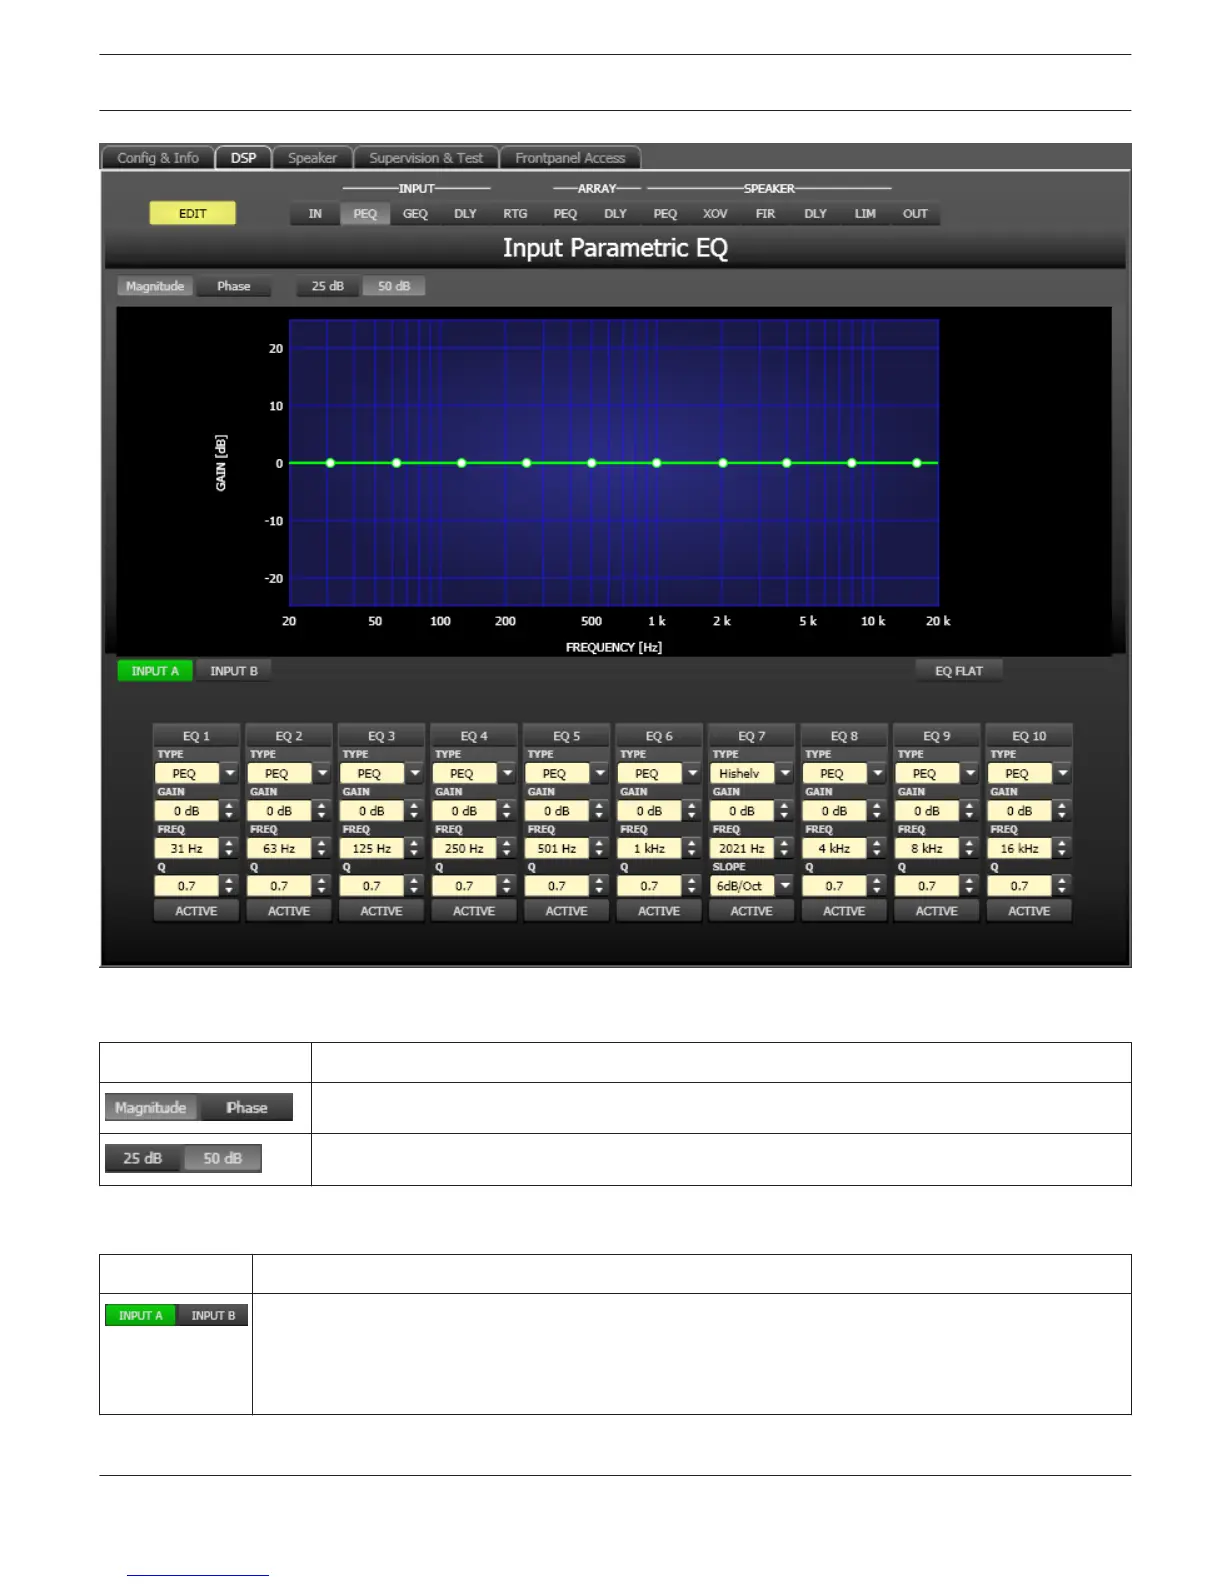Expand the EQ 7 slope 6dB/Oct dropdown
This screenshot has width=1224, height=1584.
[785, 886]
